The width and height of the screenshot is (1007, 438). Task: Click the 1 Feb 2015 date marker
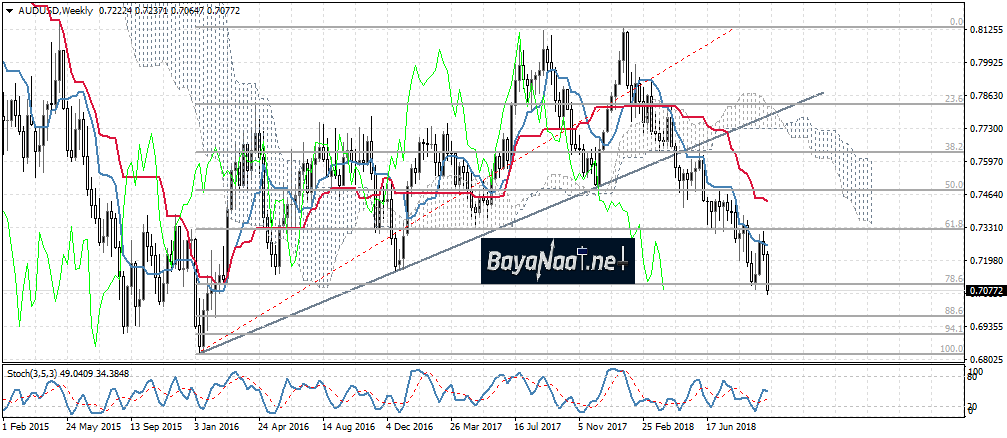(x=26, y=426)
